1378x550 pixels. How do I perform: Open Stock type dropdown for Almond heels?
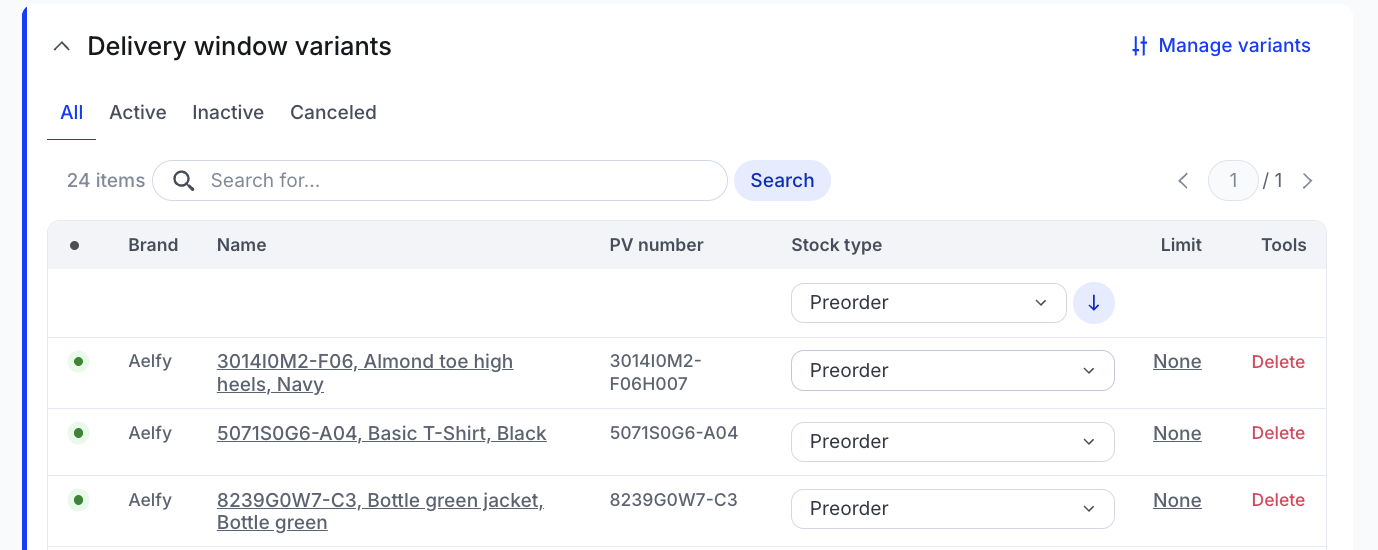tap(952, 370)
